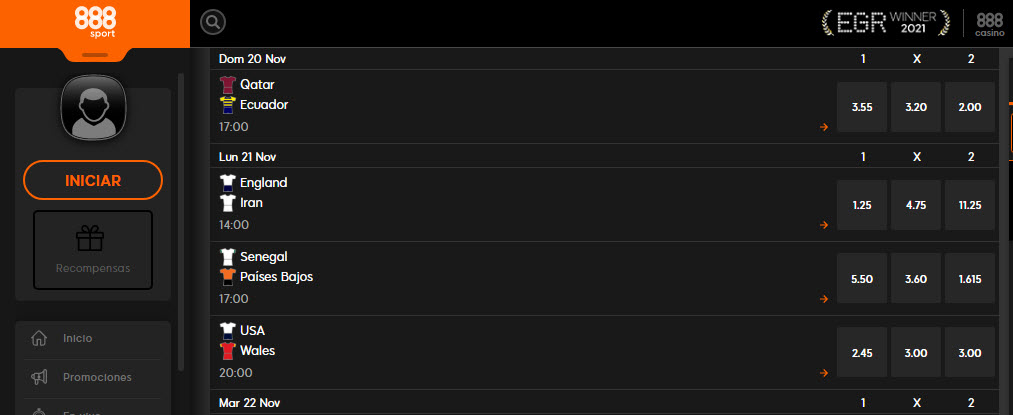Image resolution: width=1013 pixels, height=415 pixels.
Task: Click the Promociones megaphone icon
Action: point(40,377)
